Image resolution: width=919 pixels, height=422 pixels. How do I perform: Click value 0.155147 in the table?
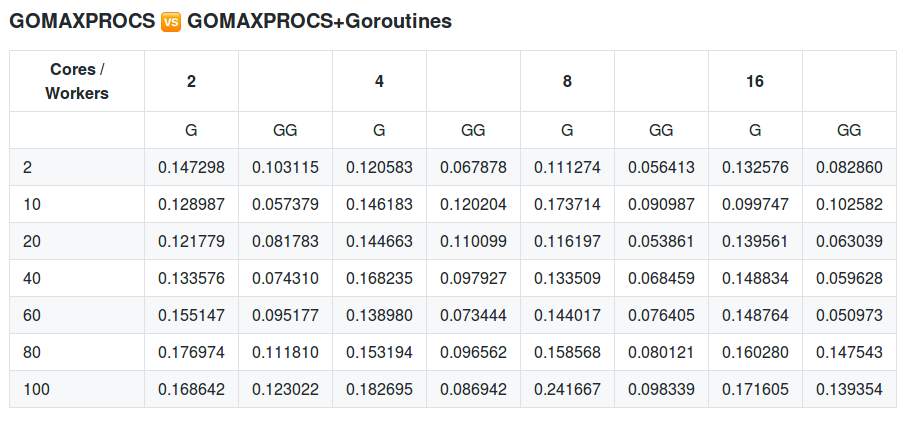pyautogui.click(x=192, y=315)
